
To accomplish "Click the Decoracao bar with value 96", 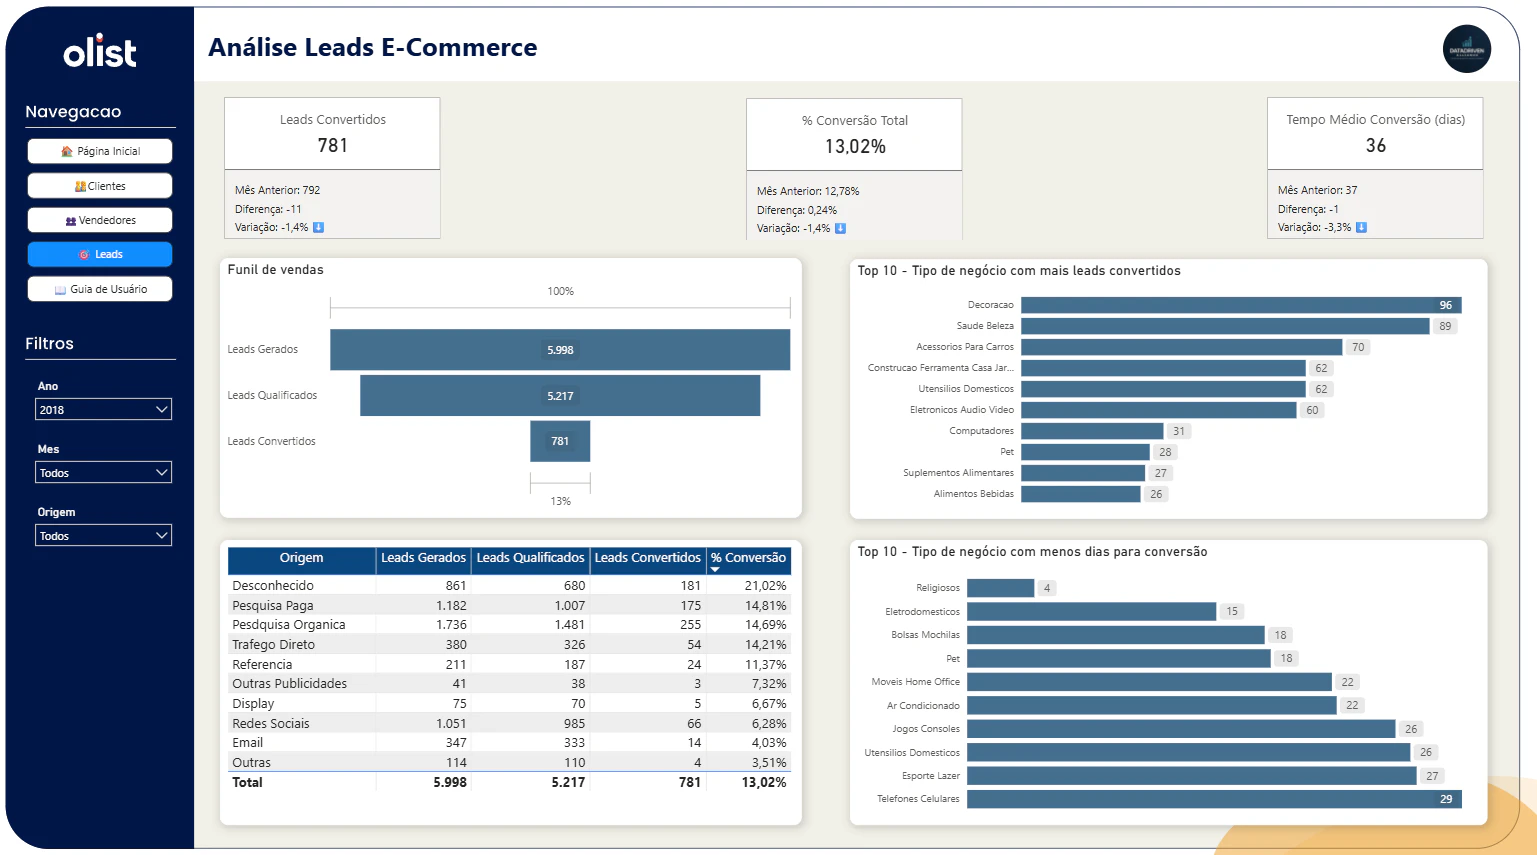I will [x=1241, y=305].
